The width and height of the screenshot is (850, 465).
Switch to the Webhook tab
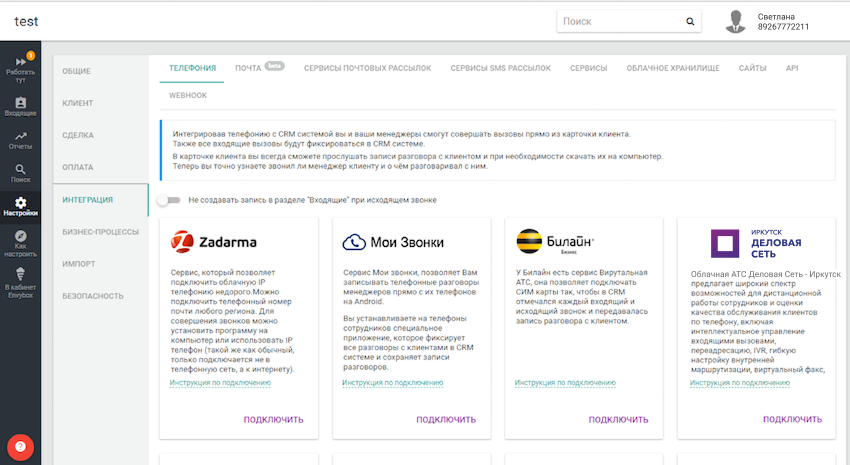click(188, 95)
